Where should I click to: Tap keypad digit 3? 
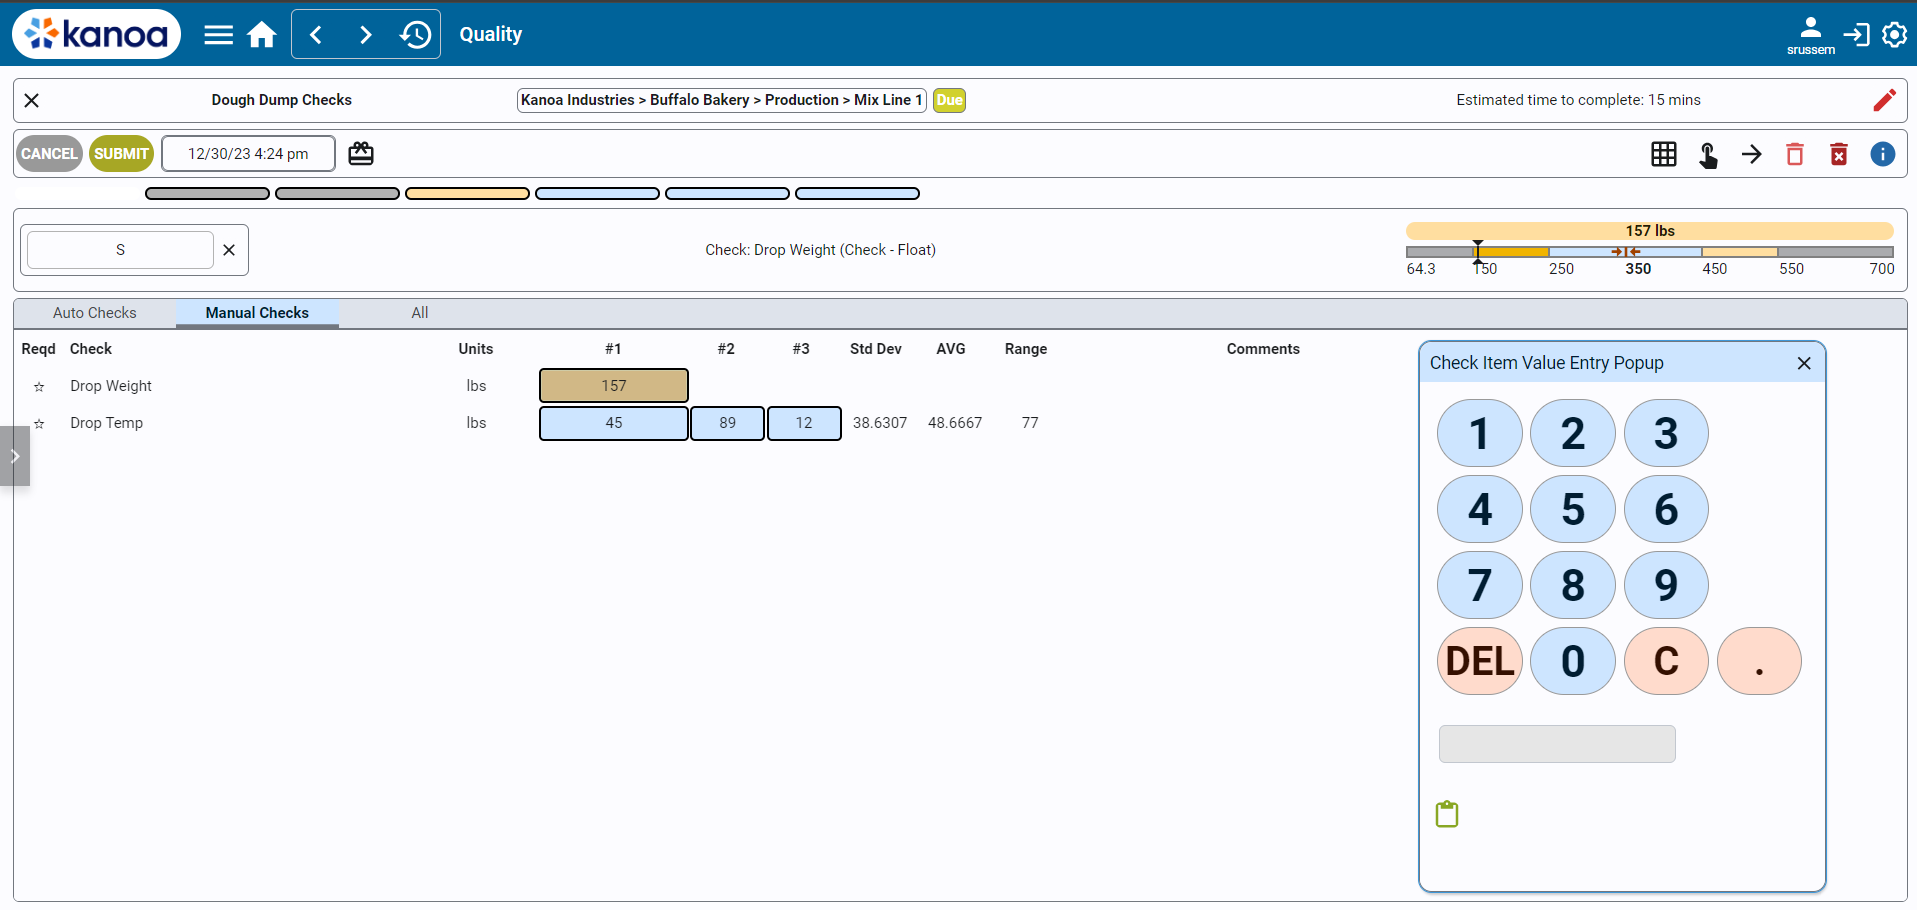[x=1666, y=433]
